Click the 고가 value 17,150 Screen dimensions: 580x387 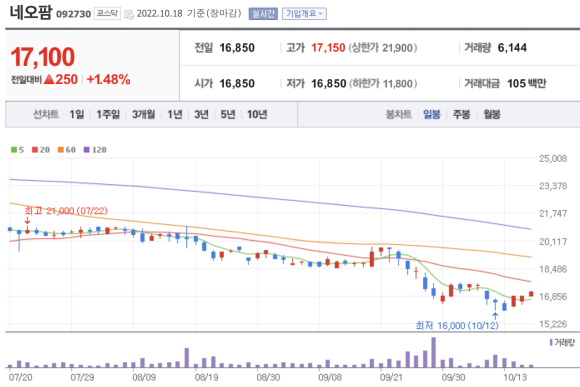[x=328, y=48]
